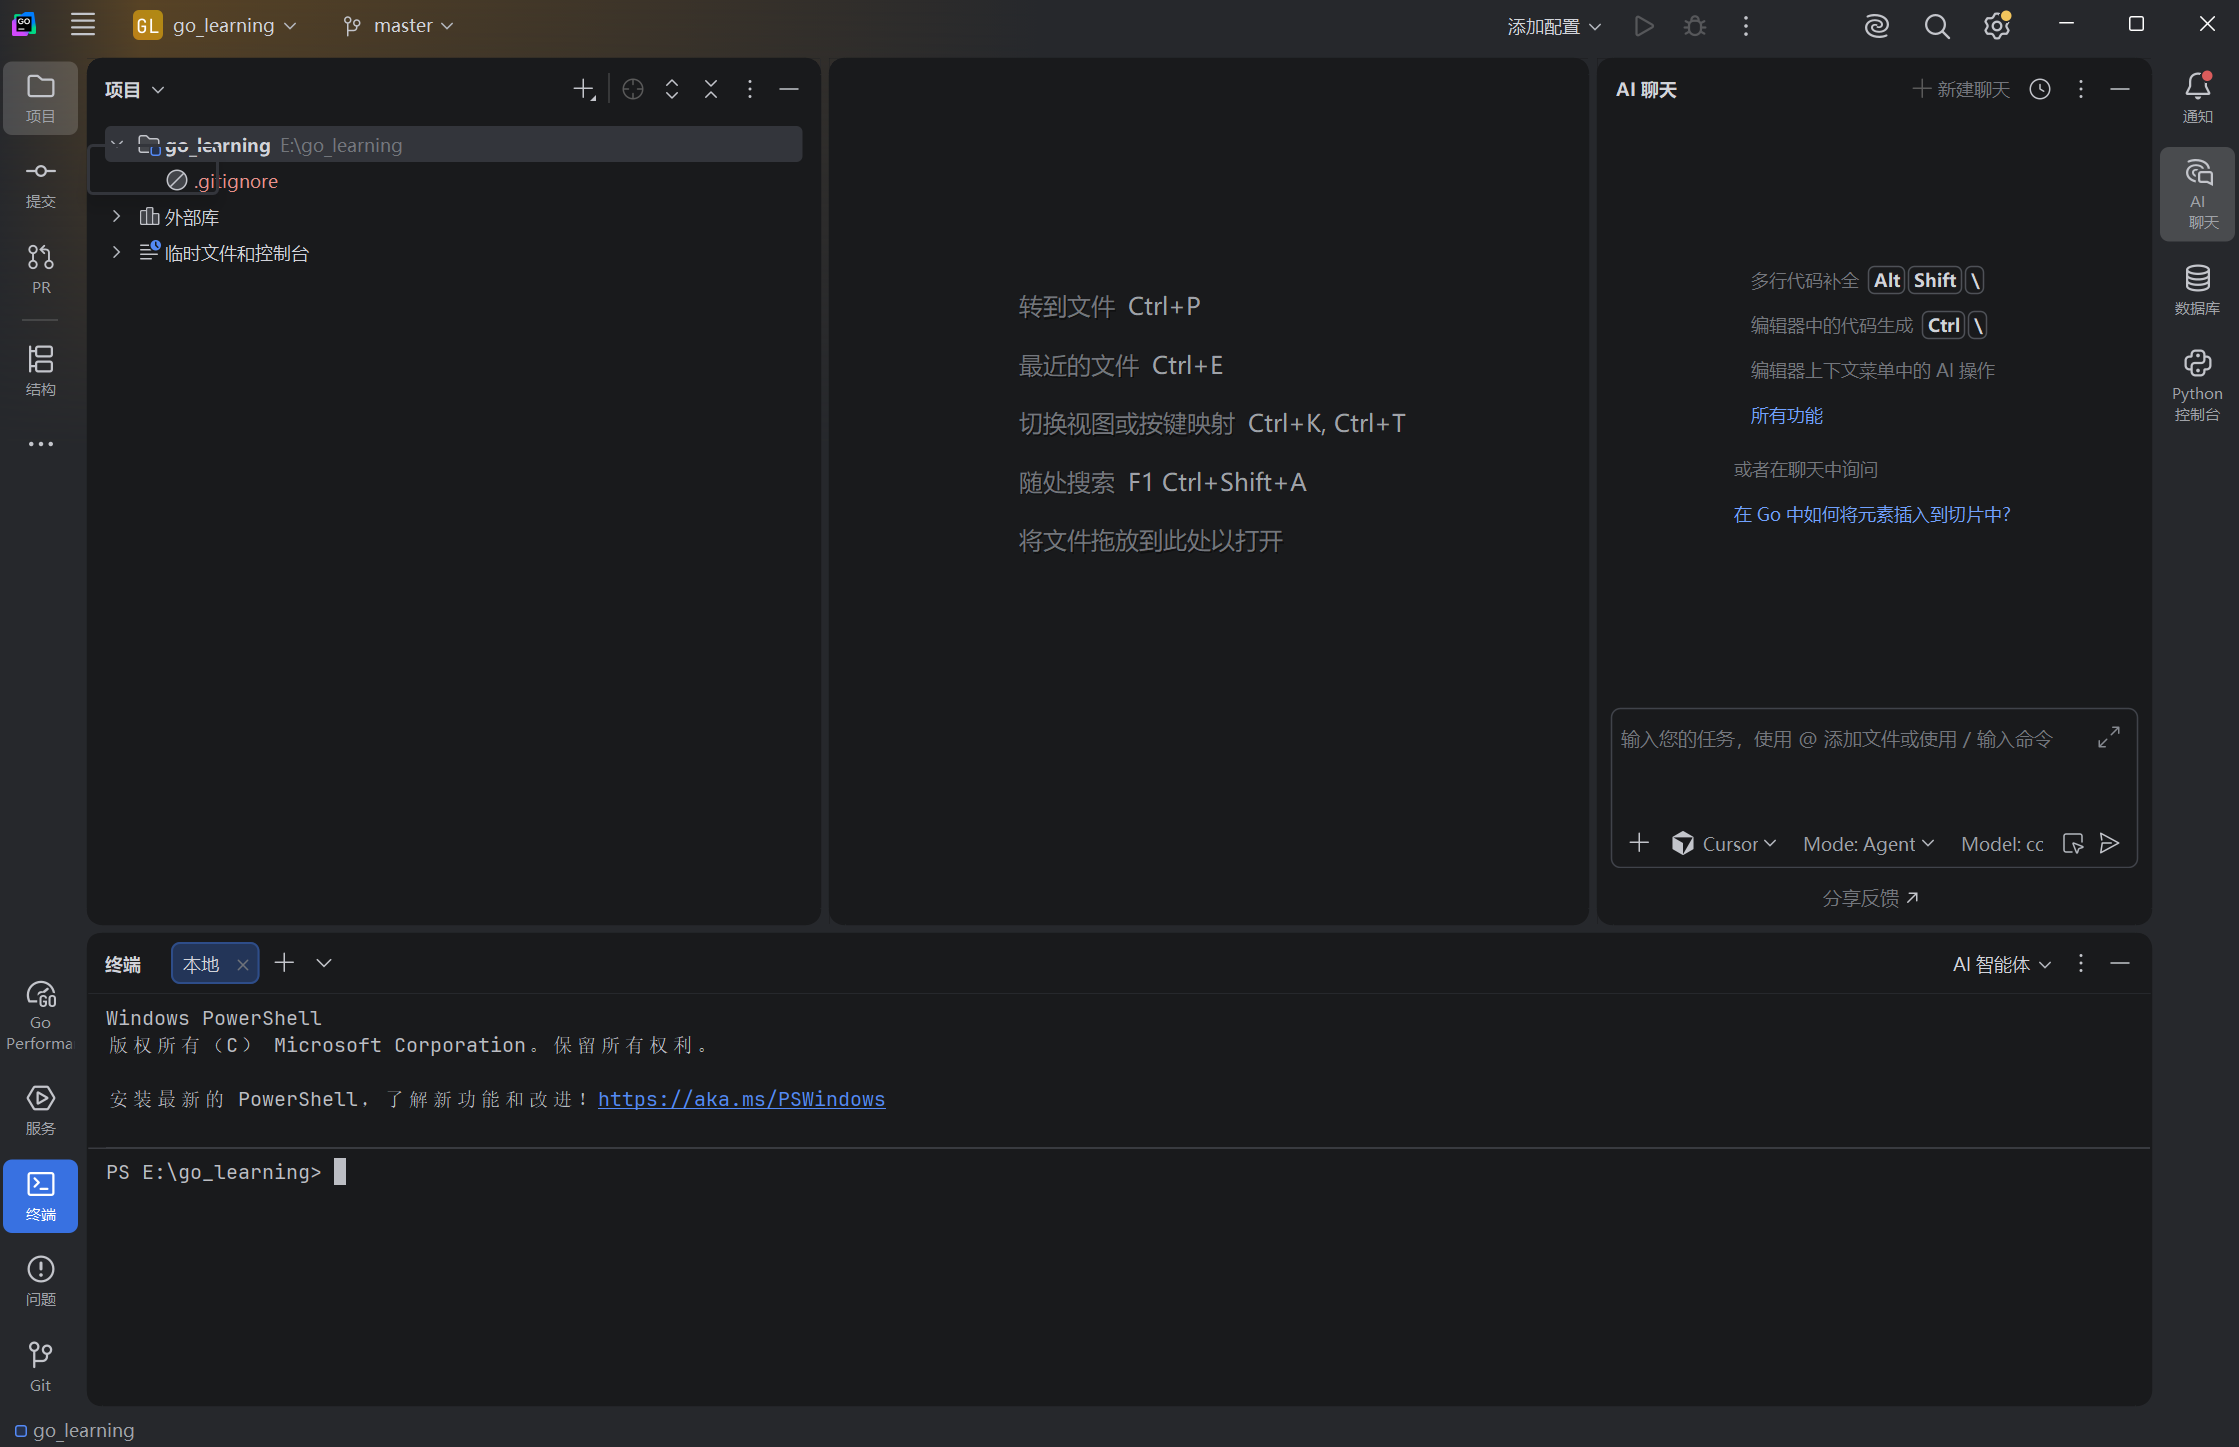This screenshot has width=2239, height=1447.
Task: Send the chat message arrow icon
Action: click(x=2109, y=843)
